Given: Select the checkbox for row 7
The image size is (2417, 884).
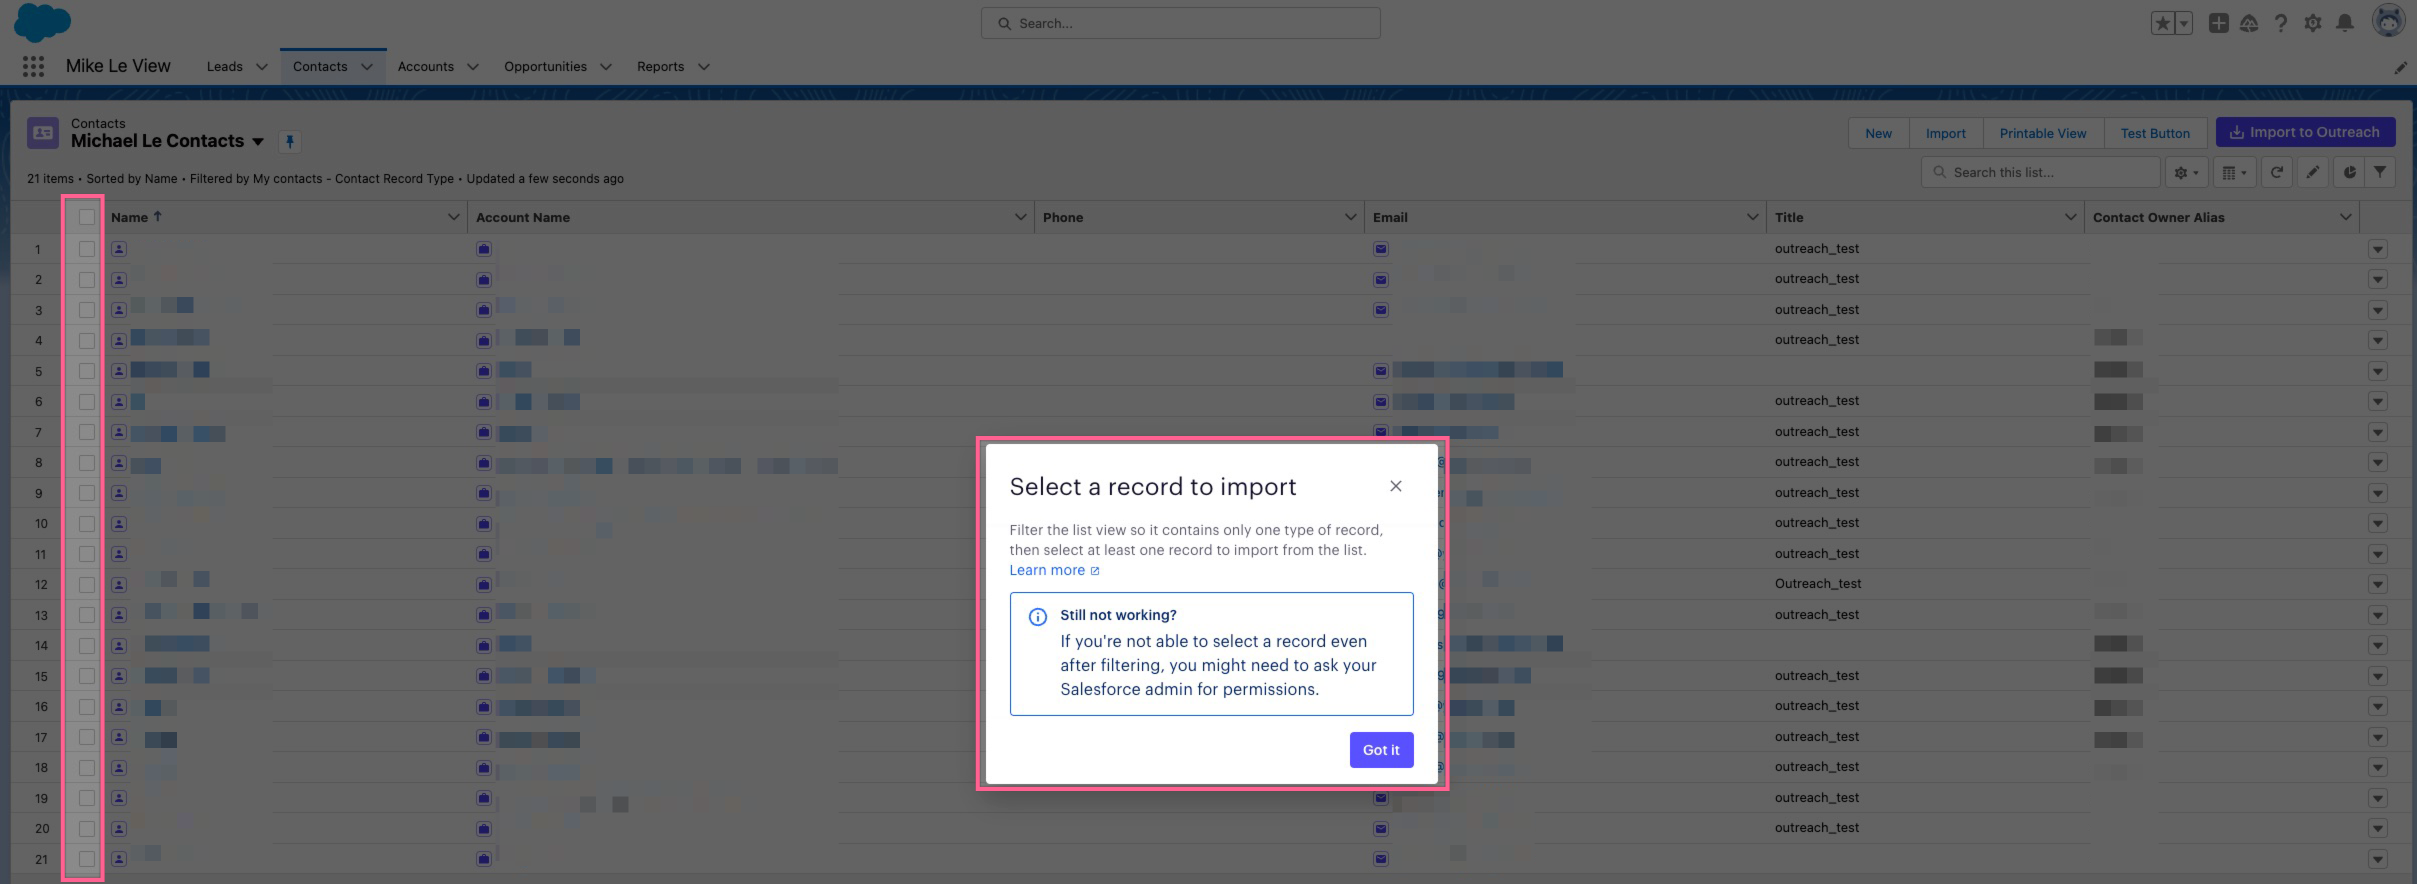Looking at the screenshot, I should point(87,432).
